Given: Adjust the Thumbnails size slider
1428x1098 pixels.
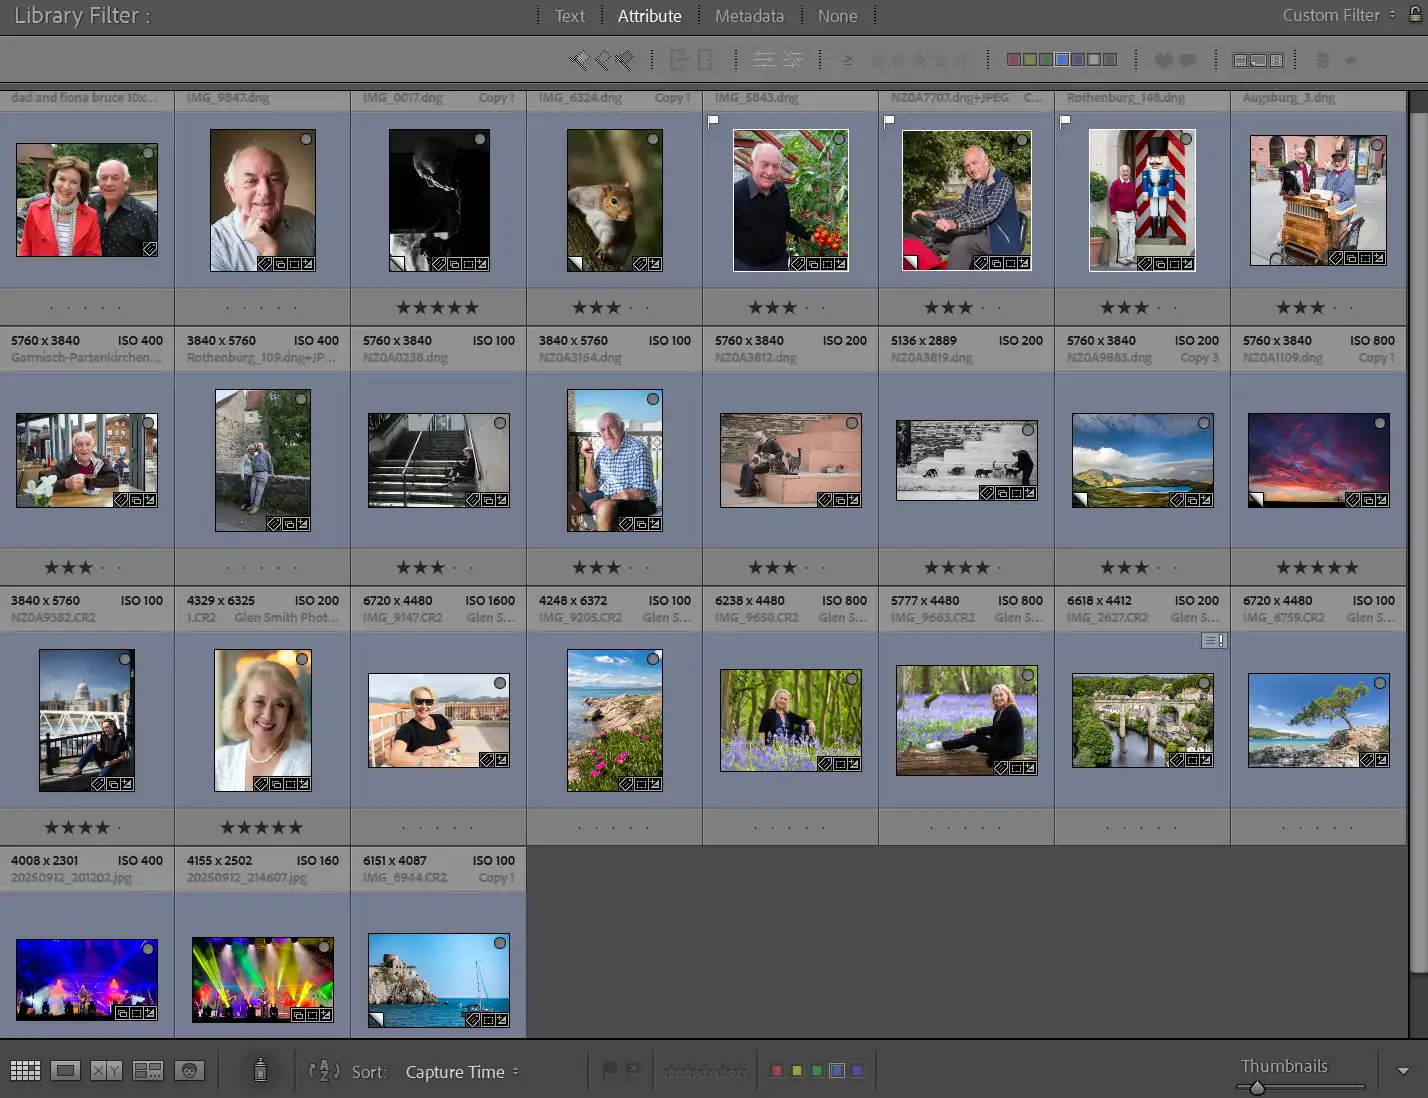Looking at the screenshot, I should pyautogui.click(x=1257, y=1088).
